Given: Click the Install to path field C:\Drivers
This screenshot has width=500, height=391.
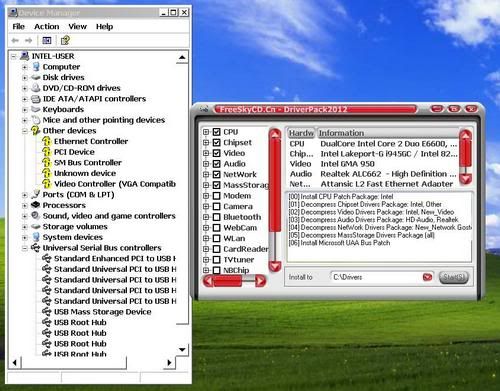Looking at the screenshot, I should point(377,277).
